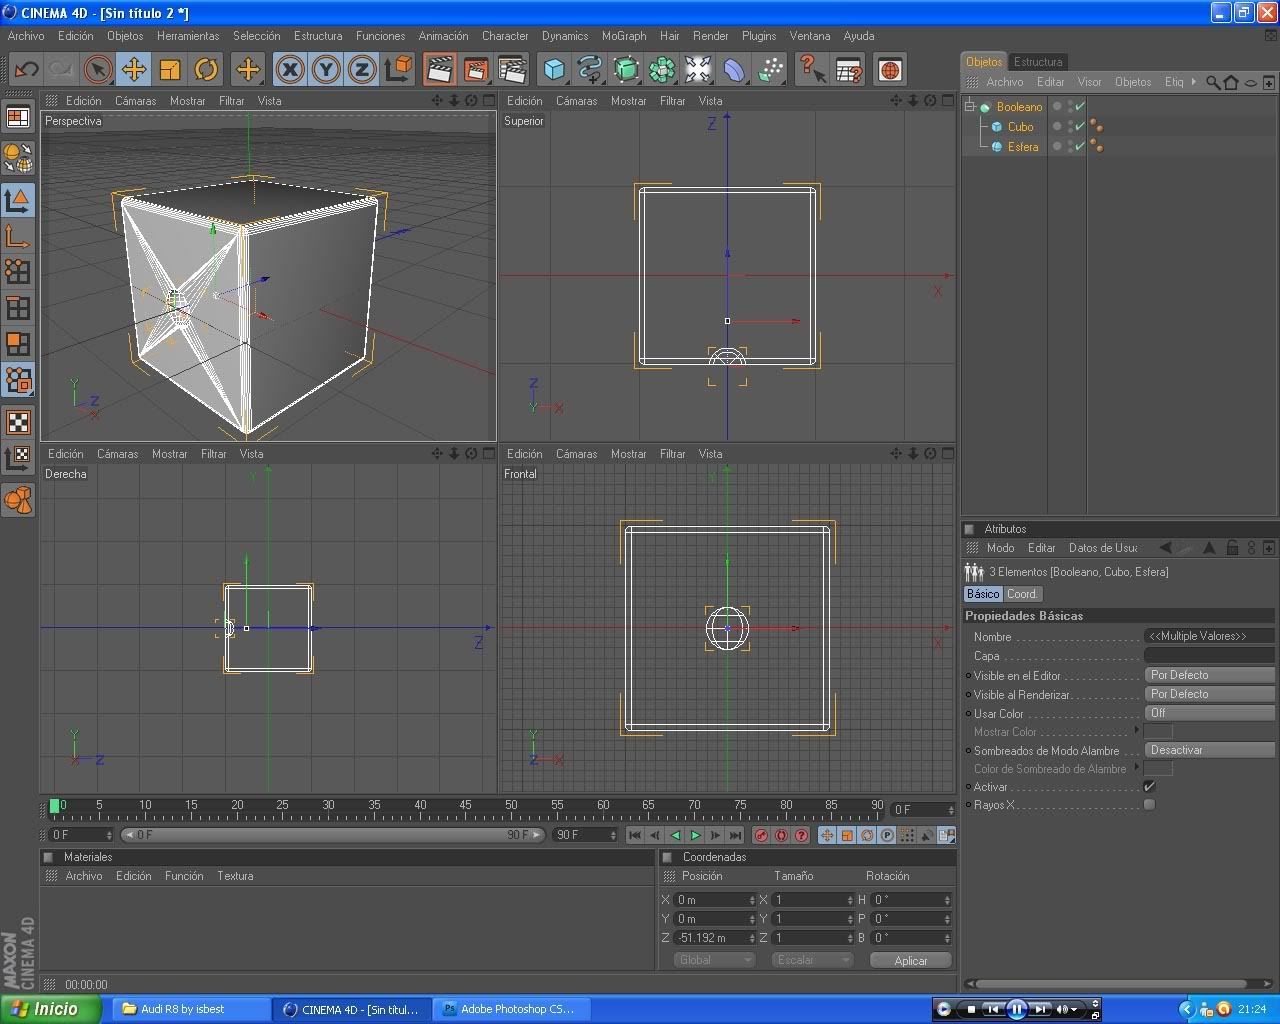Image resolution: width=1280 pixels, height=1024 pixels.
Task: Switch viewport layout icon in left sidebar
Action: tap(18, 117)
